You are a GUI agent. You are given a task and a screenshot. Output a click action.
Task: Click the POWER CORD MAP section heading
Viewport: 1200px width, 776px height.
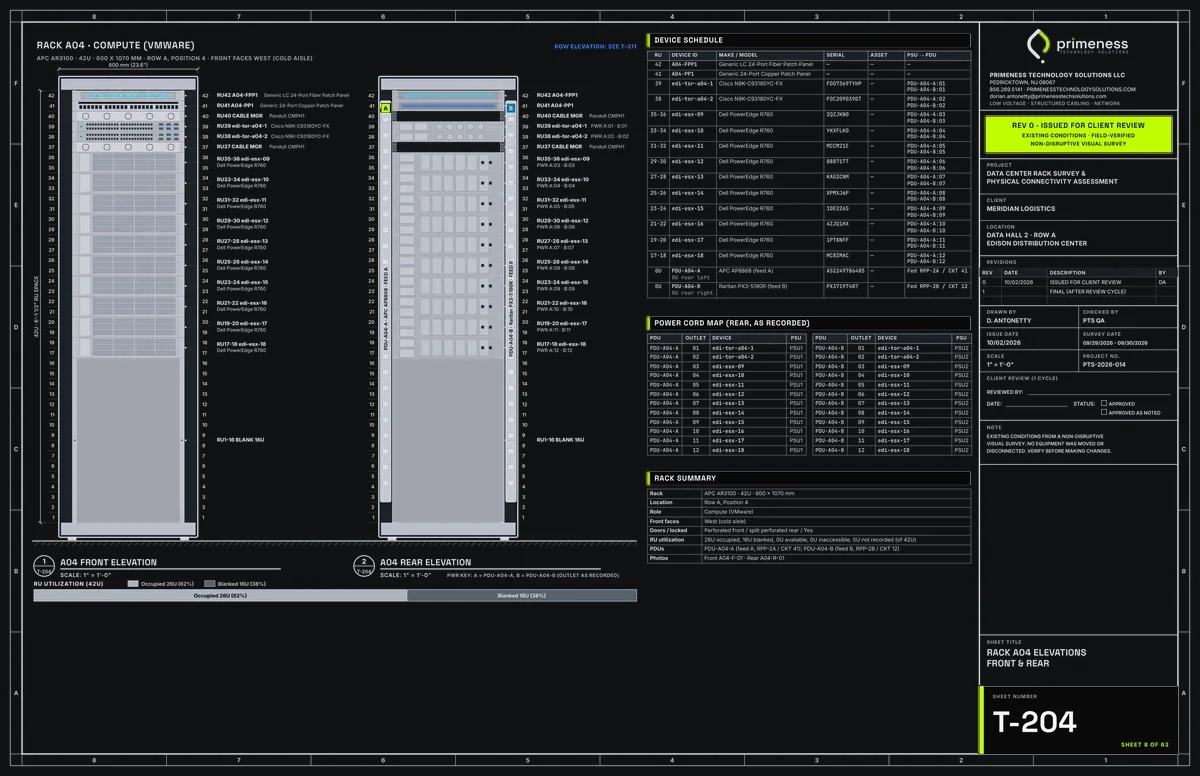point(808,323)
